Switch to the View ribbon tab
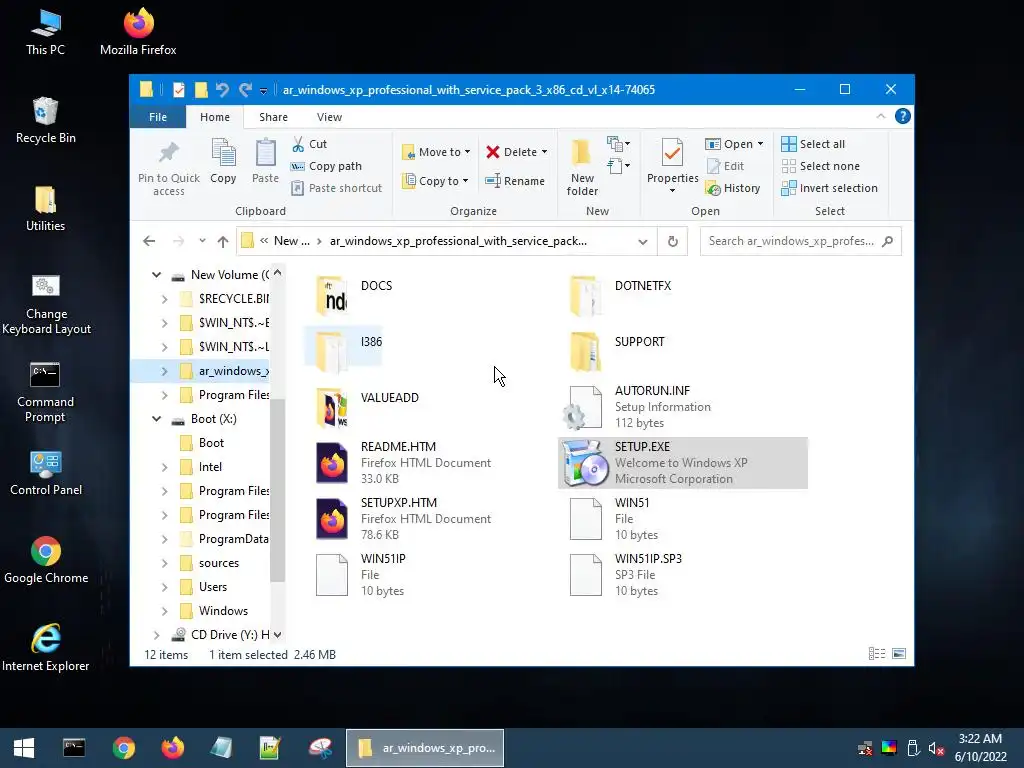Viewport: 1024px width, 768px height. click(329, 117)
